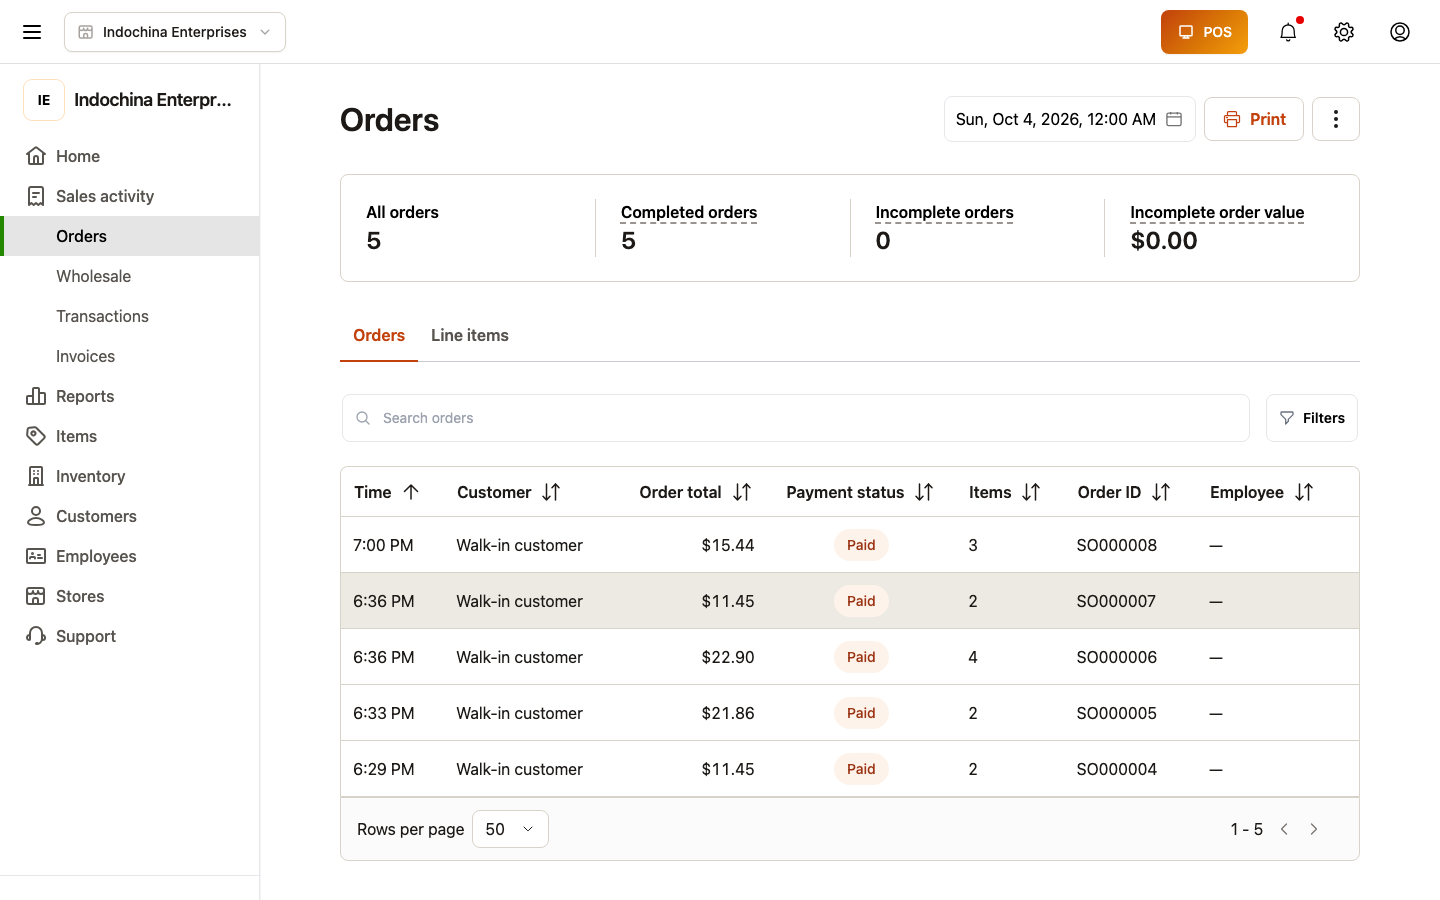
Task: Sort table by Customer column
Action: [551, 492]
